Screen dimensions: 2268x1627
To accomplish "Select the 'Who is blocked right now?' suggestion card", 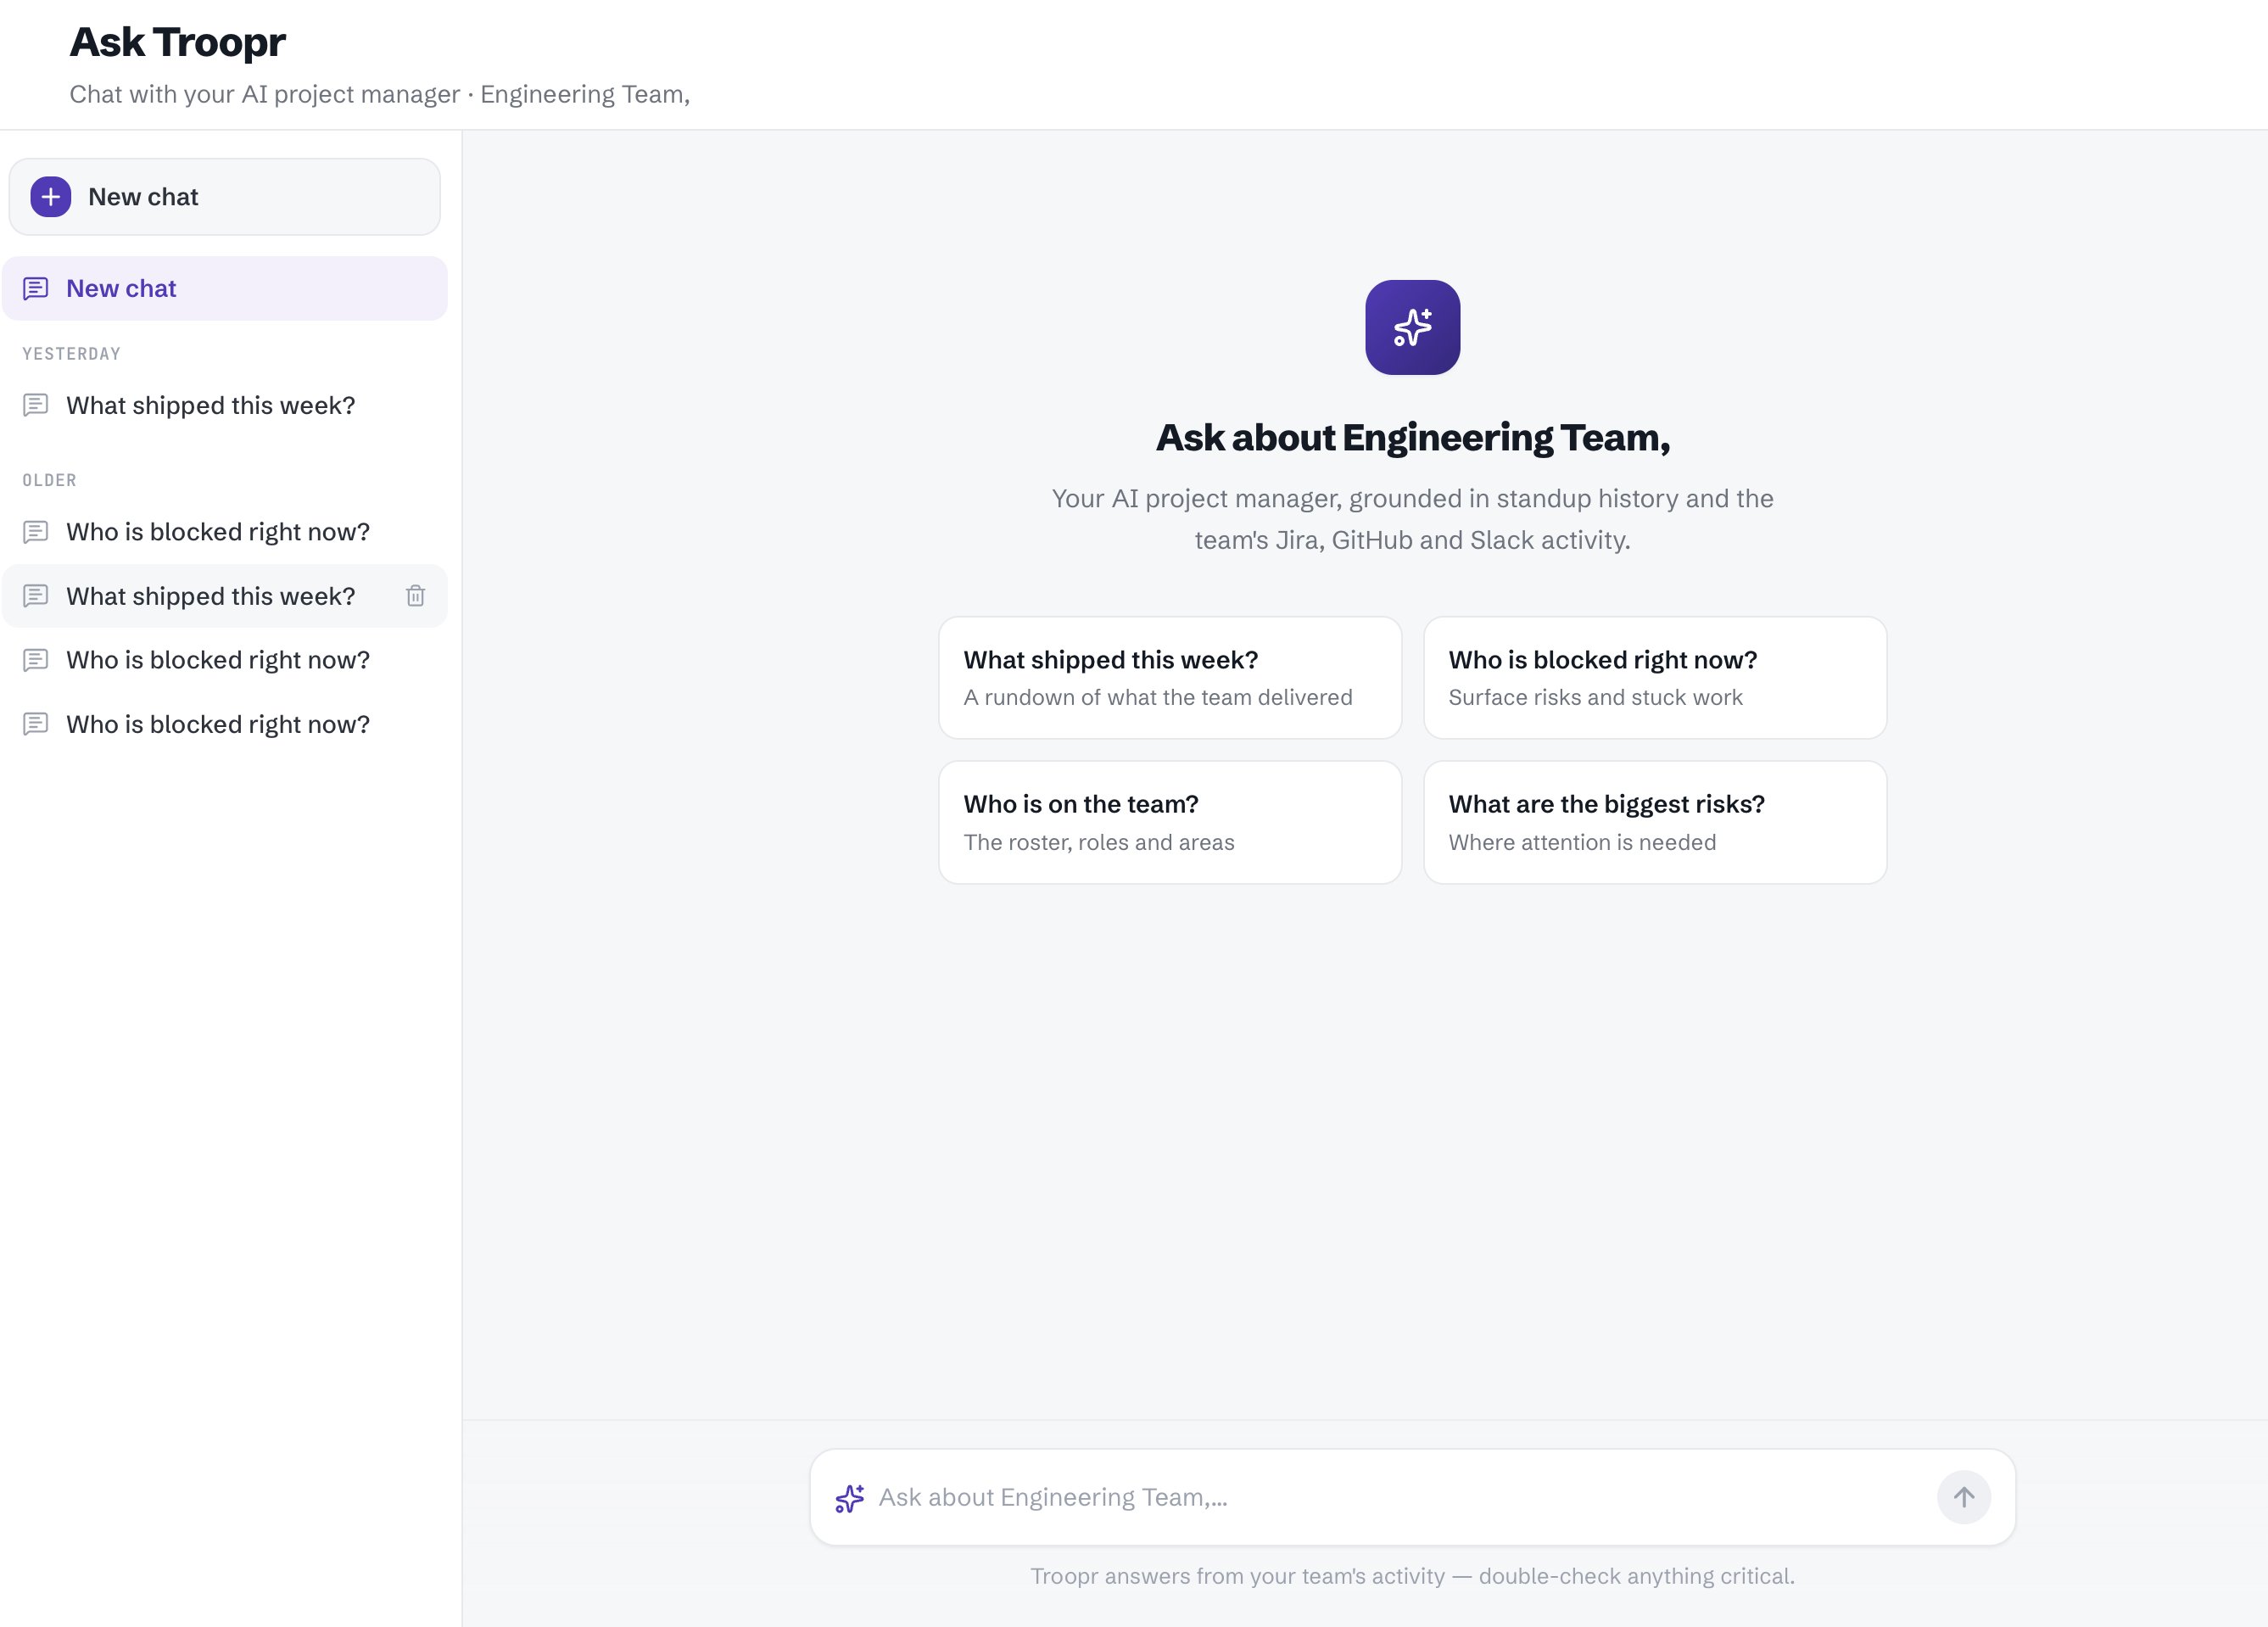I will (1655, 678).
